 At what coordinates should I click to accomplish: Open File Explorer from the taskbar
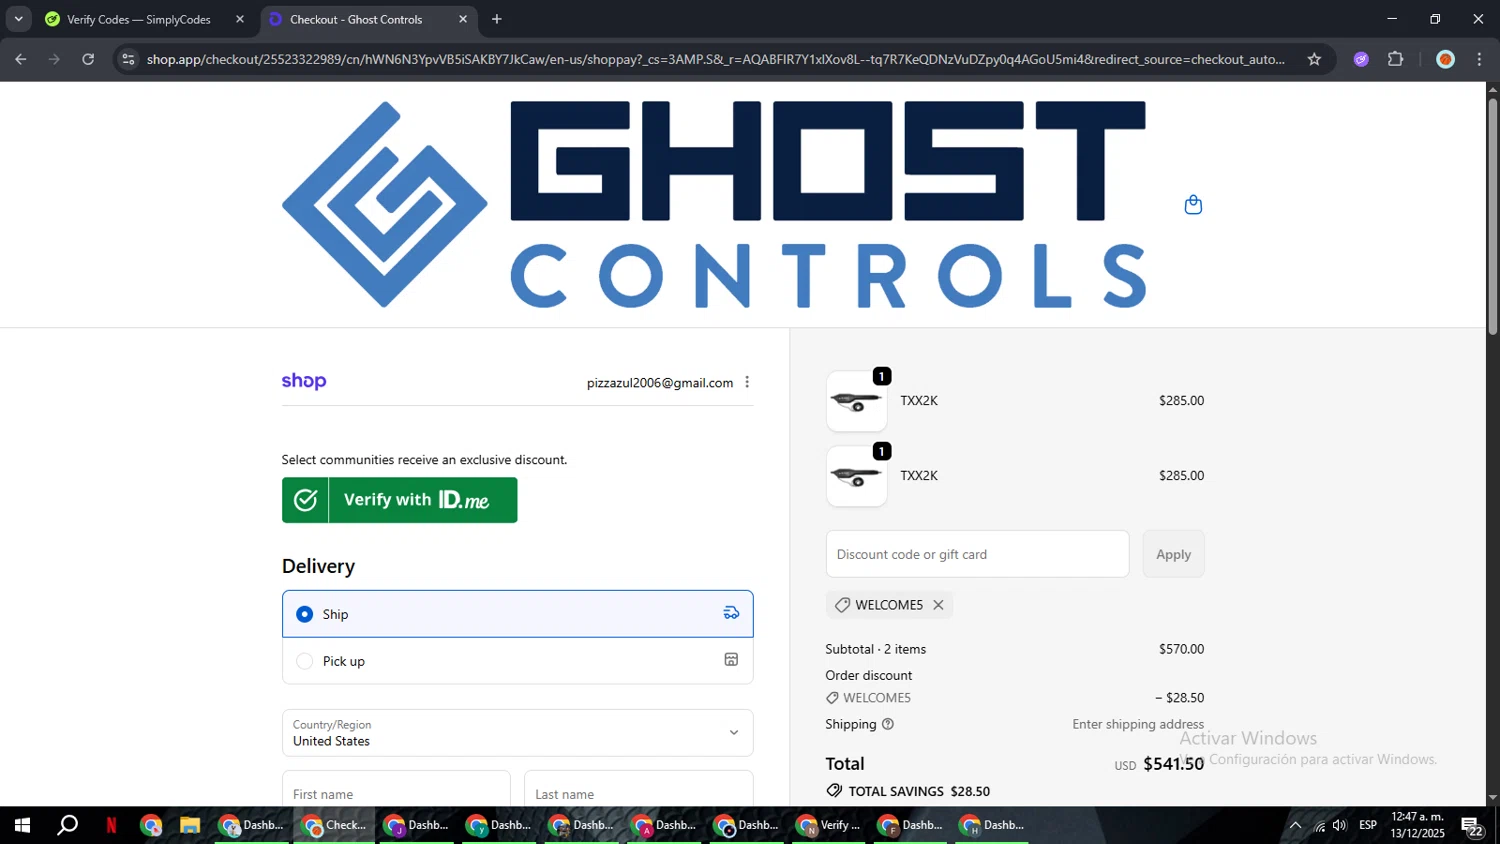[190, 825]
